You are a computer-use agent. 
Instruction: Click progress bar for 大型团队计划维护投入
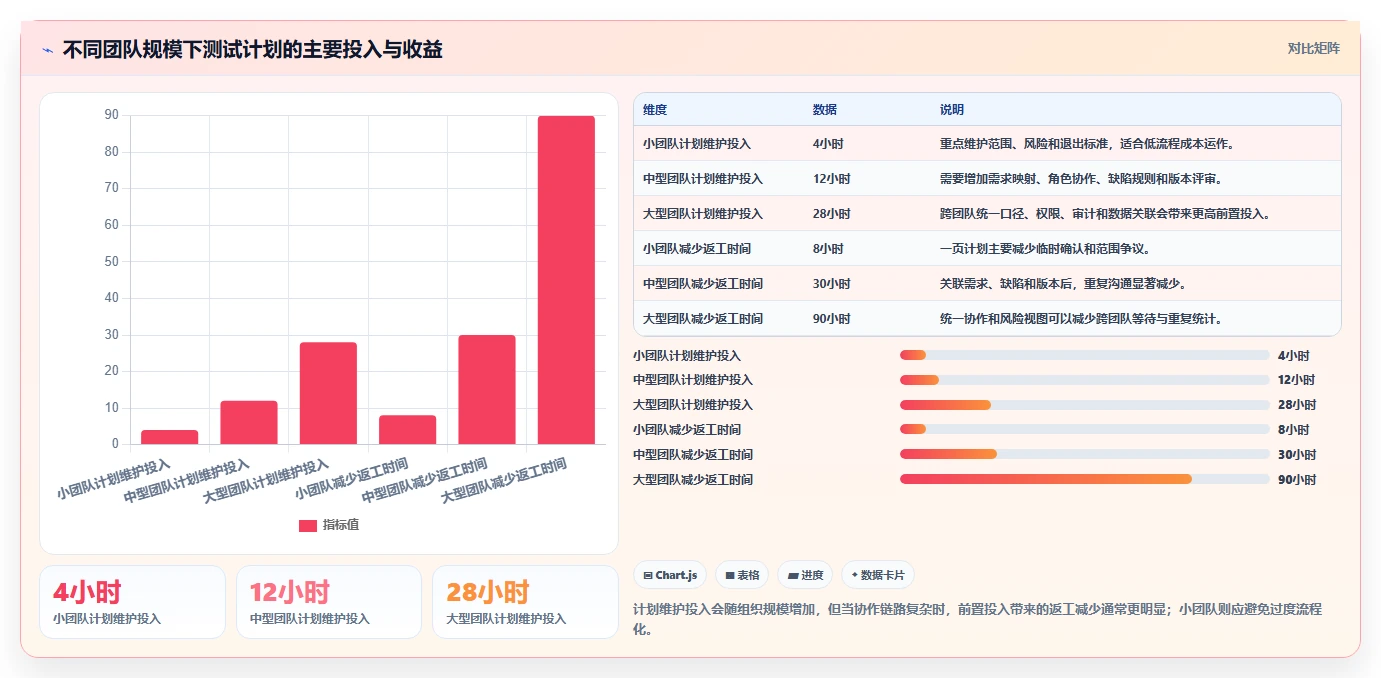tap(1084, 405)
